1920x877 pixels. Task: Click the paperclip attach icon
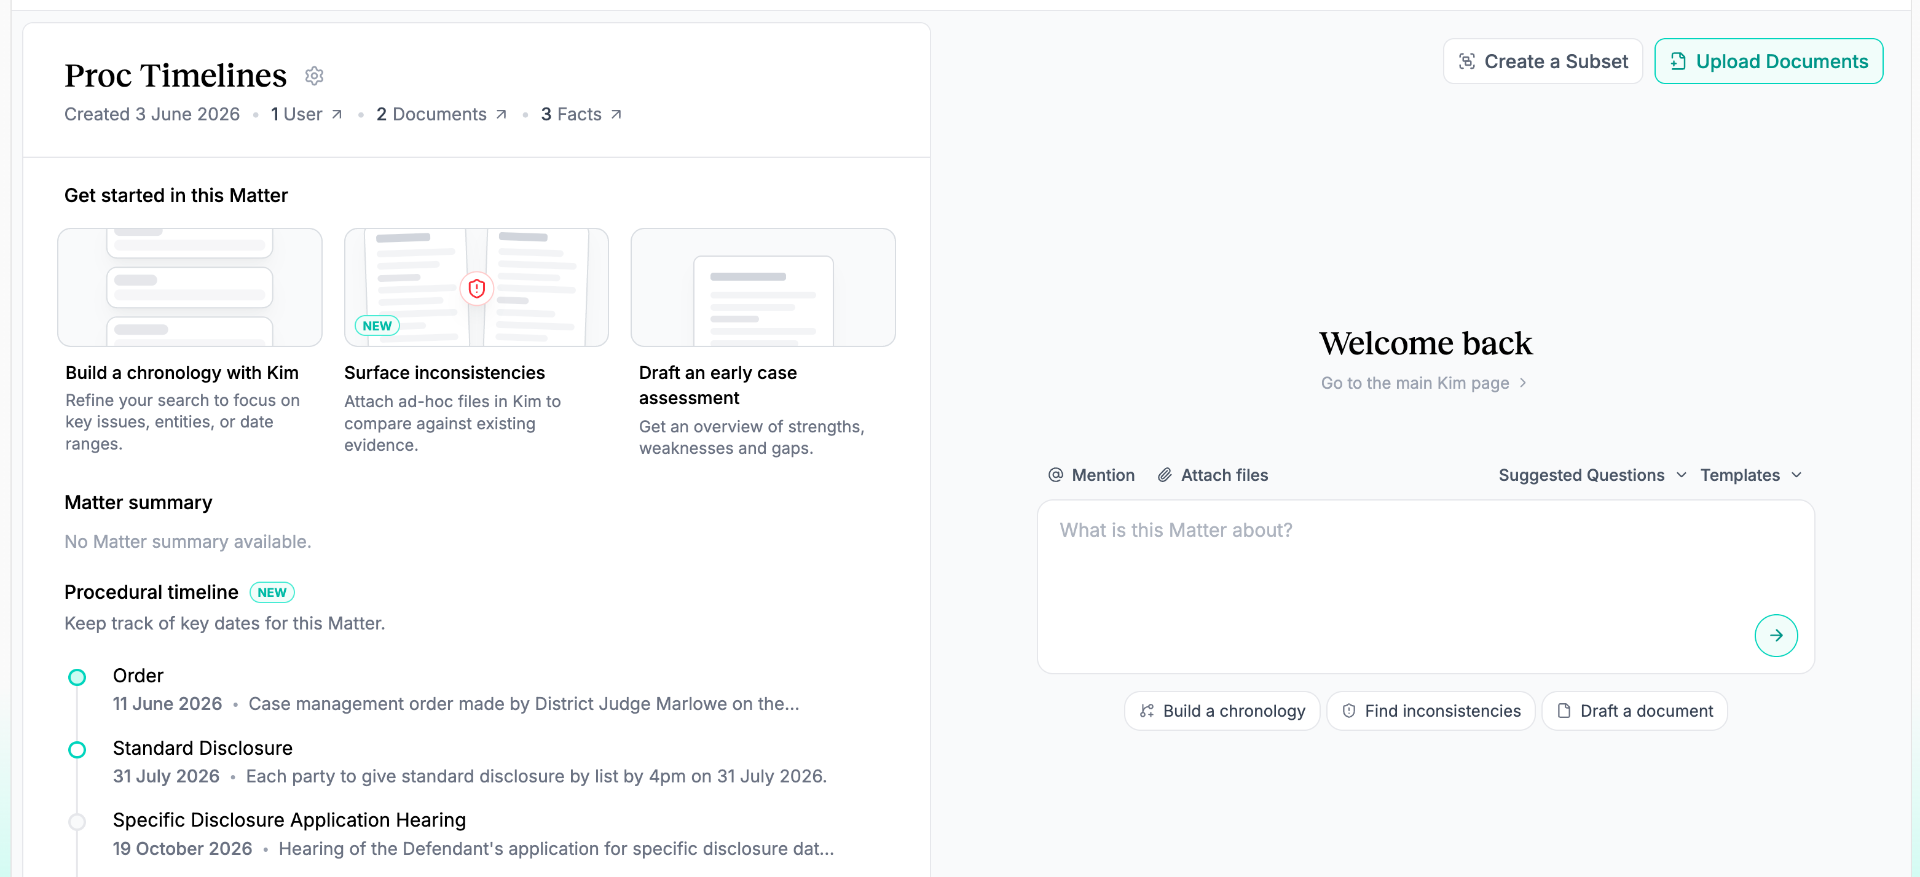(1165, 475)
